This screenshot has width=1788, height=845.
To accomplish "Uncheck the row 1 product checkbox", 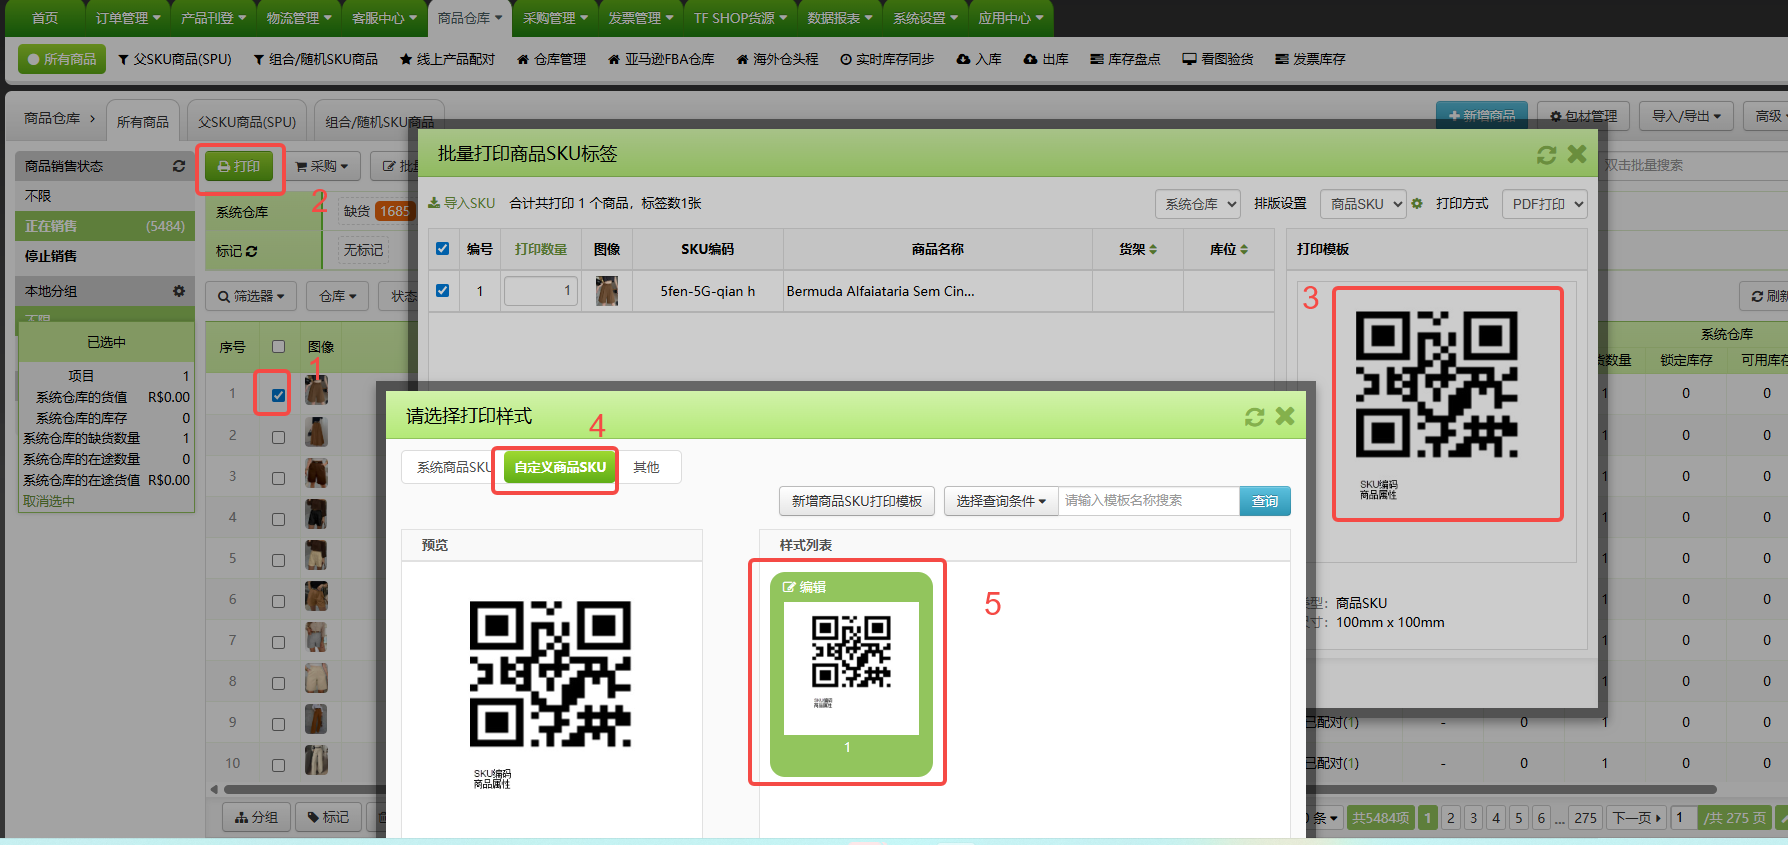I will (278, 395).
